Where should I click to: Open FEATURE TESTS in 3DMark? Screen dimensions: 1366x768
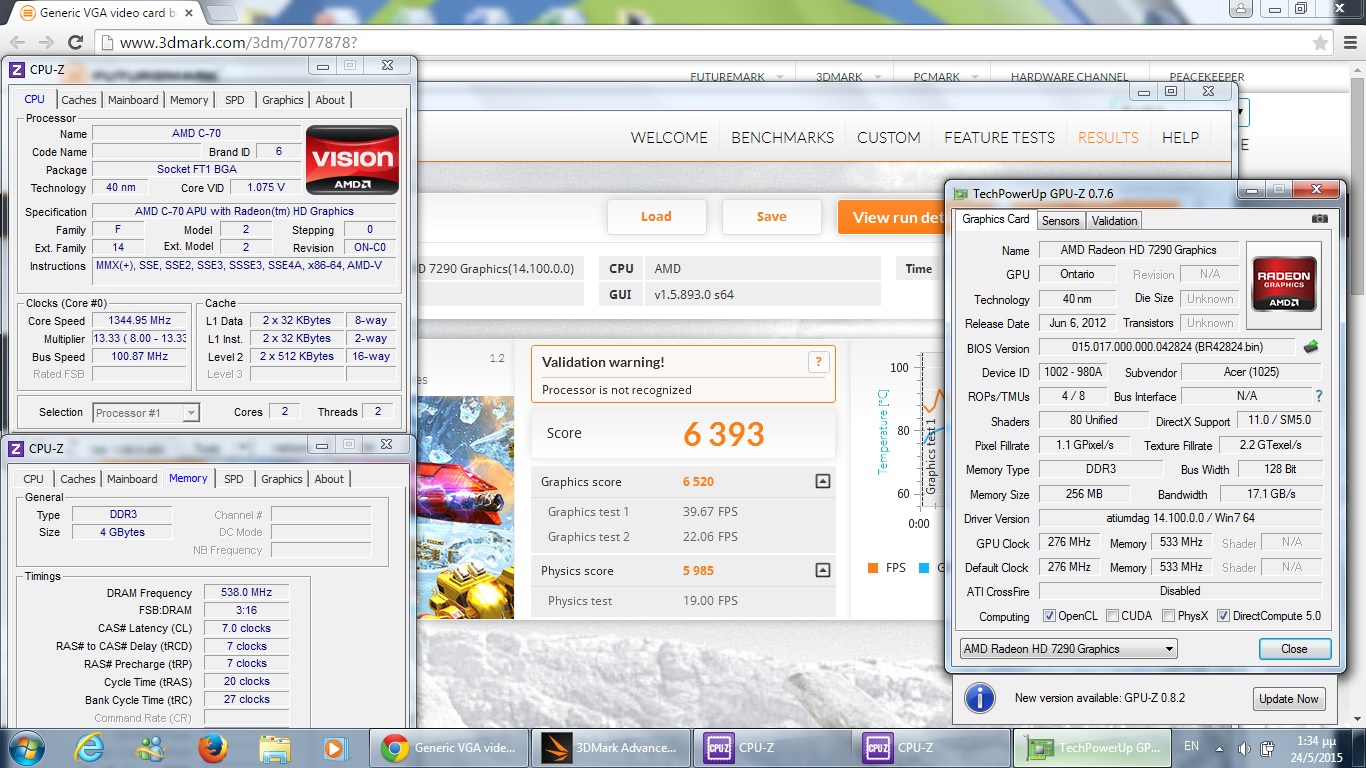tap(999, 138)
